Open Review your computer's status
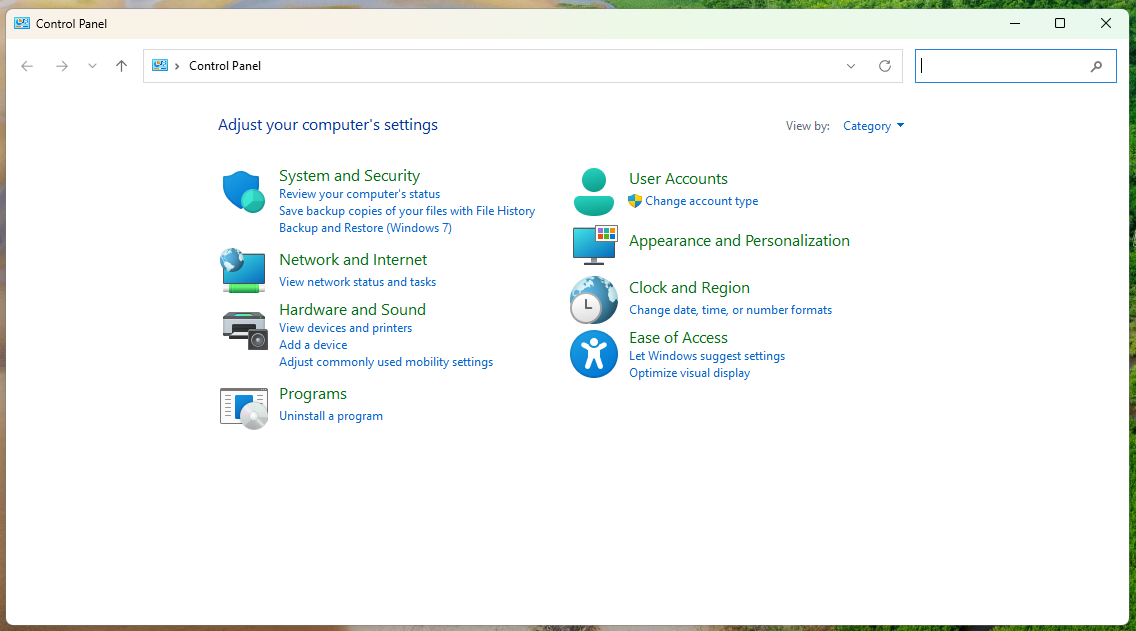Screen dimensions: 1136x631 [359, 194]
